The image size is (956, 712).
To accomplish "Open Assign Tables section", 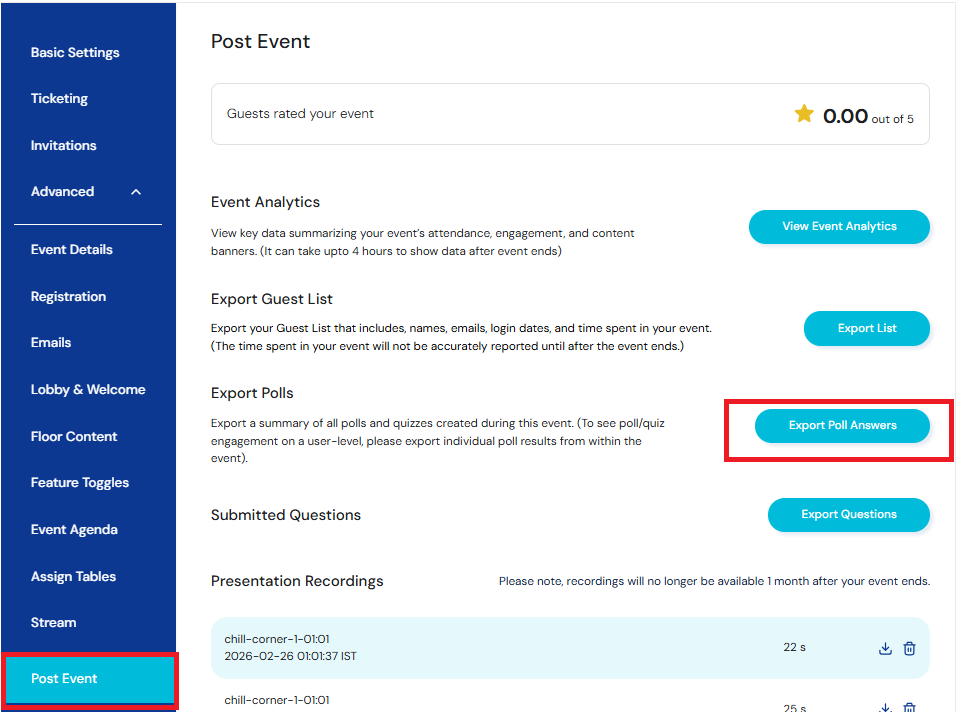I will (x=73, y=576).
